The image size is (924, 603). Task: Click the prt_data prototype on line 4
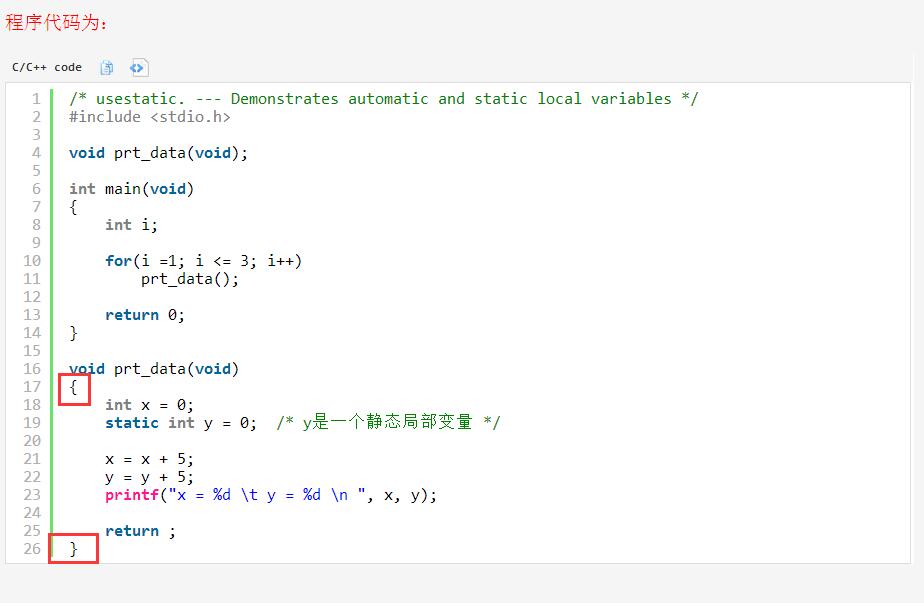[159, 153]
